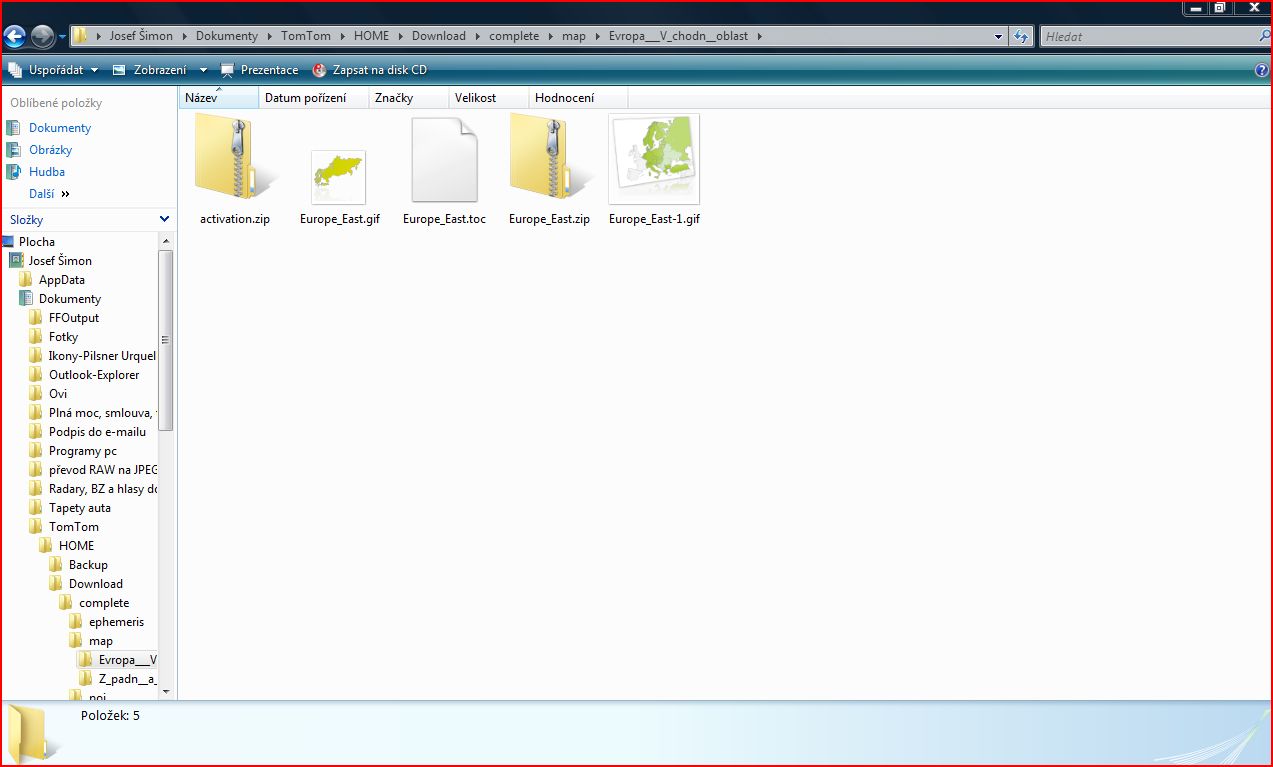Sort by the Velikost column header
This screenshot has width=1273, height=767.
(x=475, y=98)
